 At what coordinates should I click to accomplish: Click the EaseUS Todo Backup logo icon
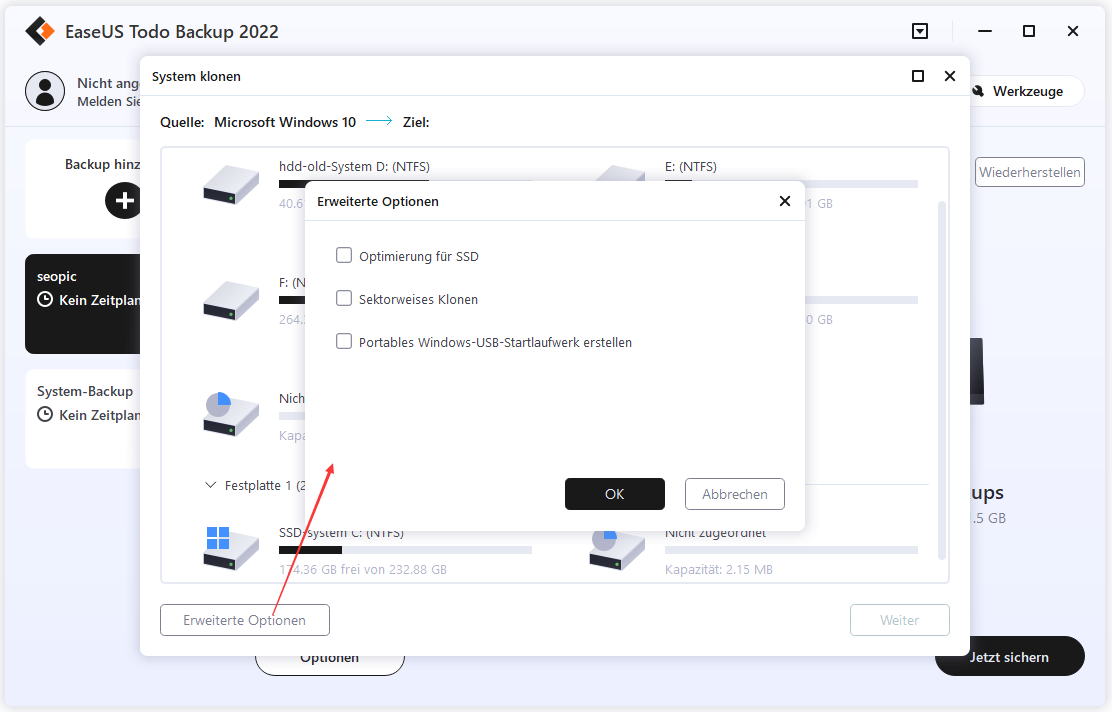(40, 31)
